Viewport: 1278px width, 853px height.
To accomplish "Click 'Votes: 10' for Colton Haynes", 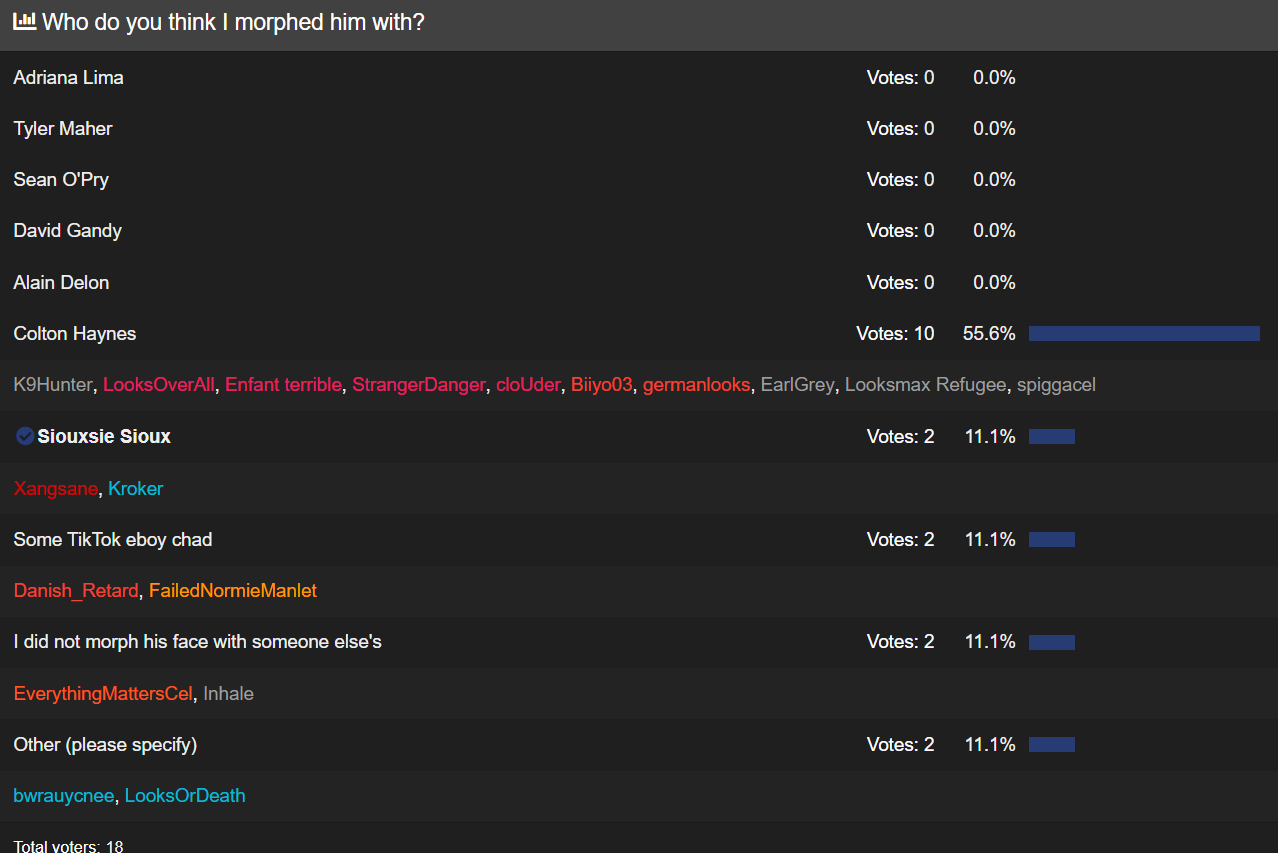I will [896, 333].
